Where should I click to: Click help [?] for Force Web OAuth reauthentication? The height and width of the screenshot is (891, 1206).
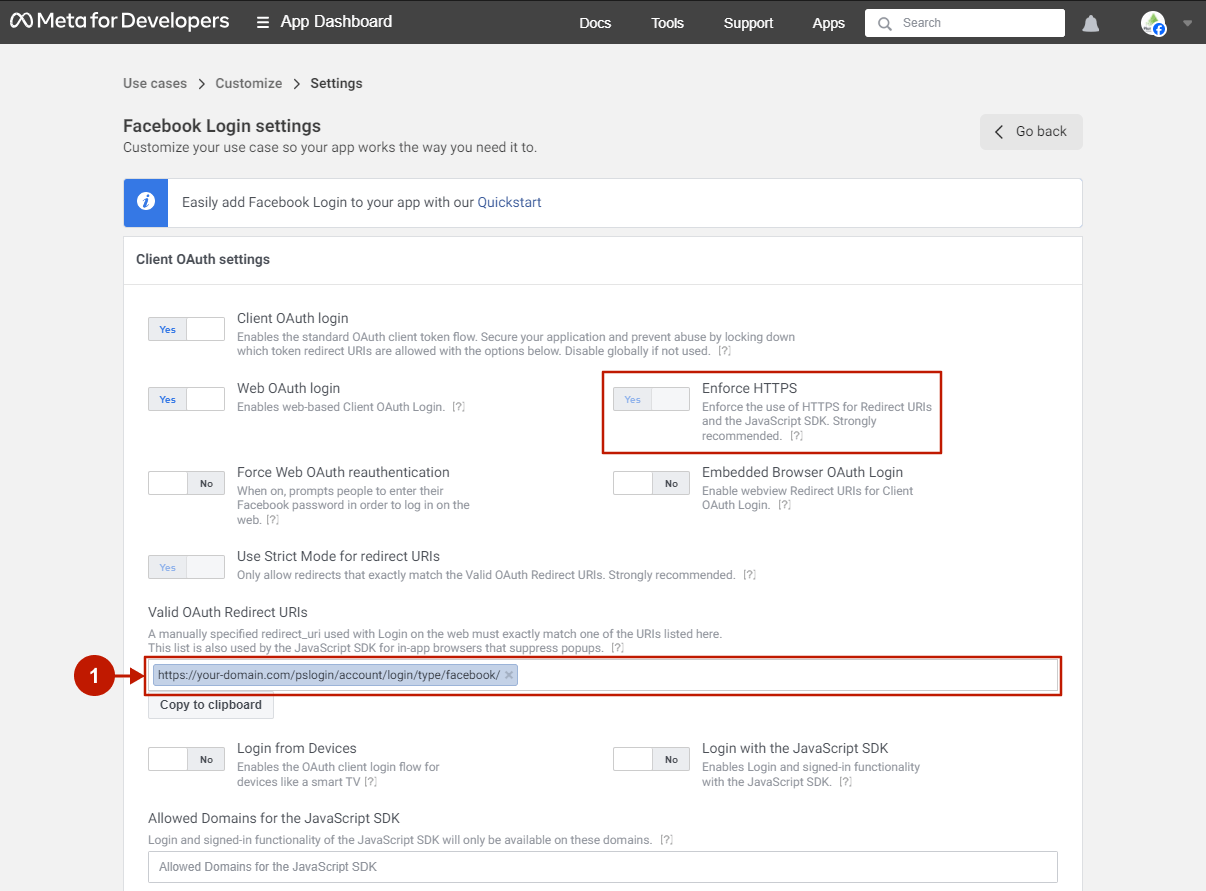click(272, 520)
